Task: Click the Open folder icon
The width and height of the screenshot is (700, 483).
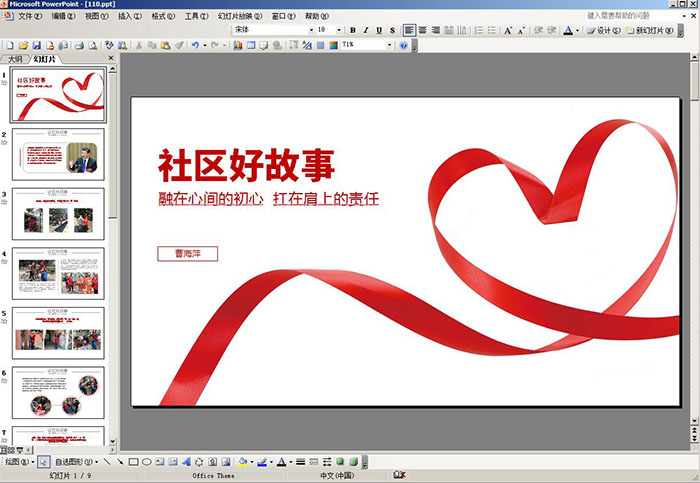Action: pos(23,46)
